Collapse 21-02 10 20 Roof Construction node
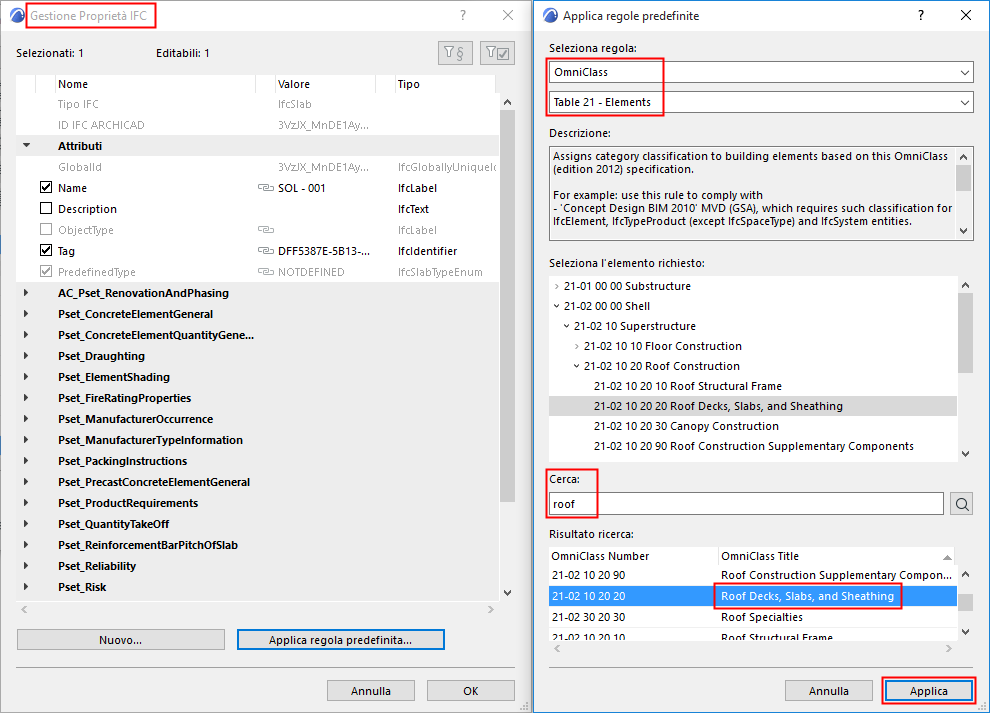Viewport: 990px width, 713px height. 576,366
